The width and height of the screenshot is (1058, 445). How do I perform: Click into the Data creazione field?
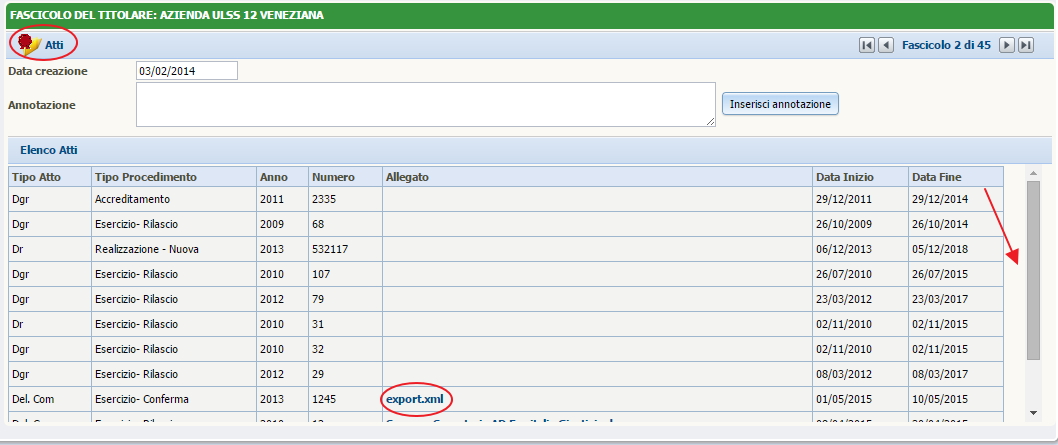click(x=186, y=71)
